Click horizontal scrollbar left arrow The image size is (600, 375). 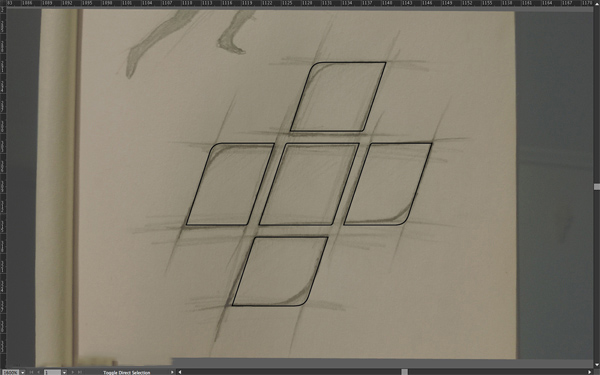click(180, 372)
